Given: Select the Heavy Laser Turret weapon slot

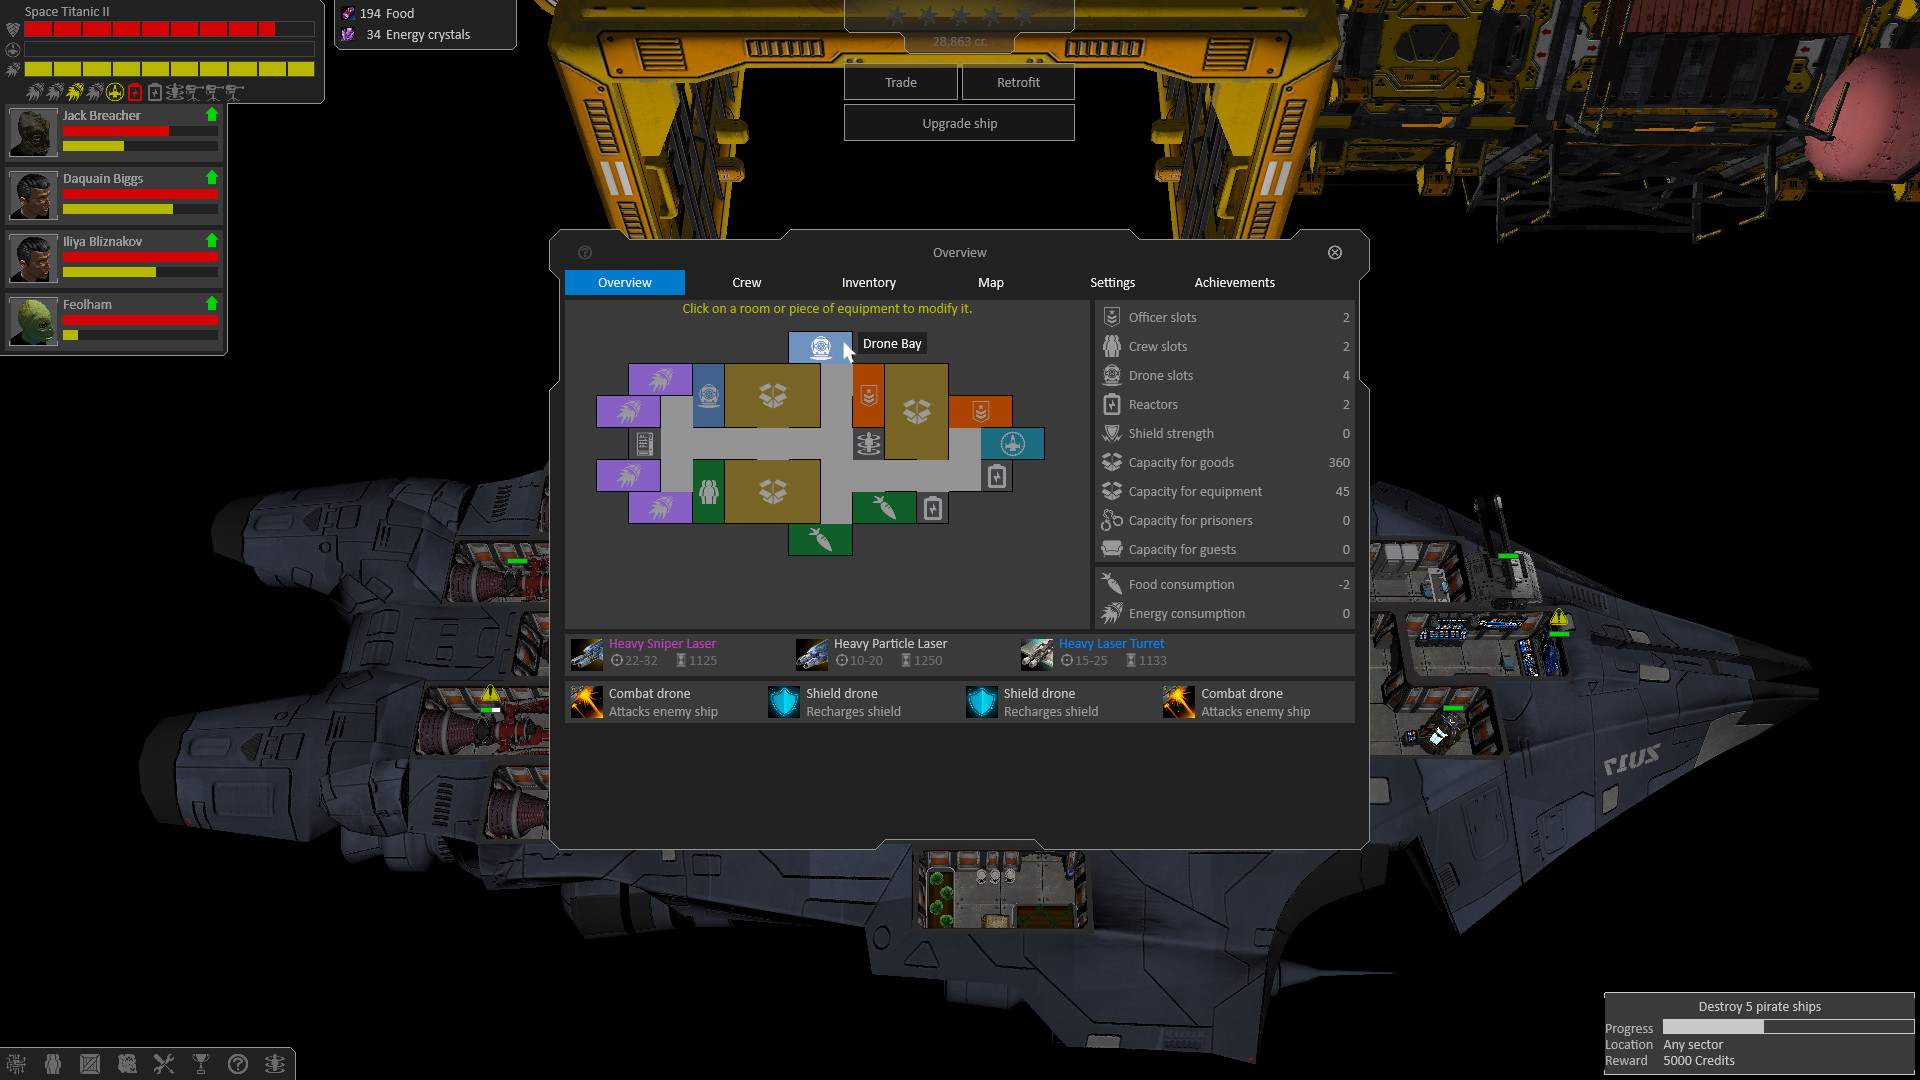Looking at the screenshot, I should coord(1110,651).
